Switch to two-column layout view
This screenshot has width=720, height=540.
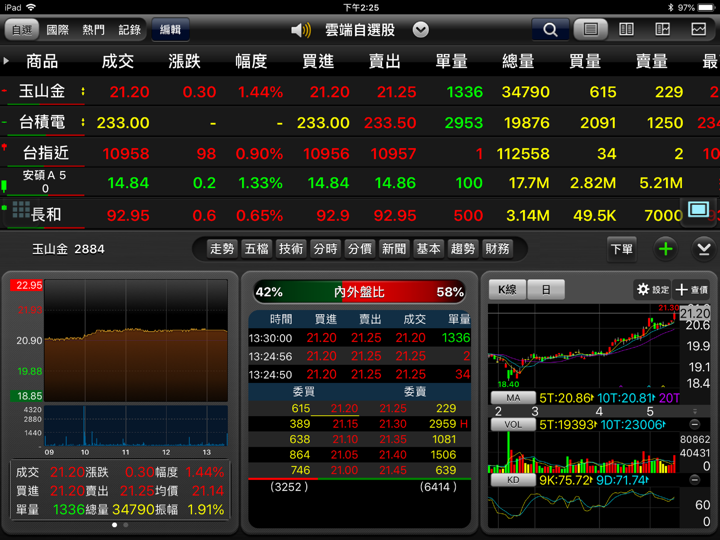coord(627,30)
